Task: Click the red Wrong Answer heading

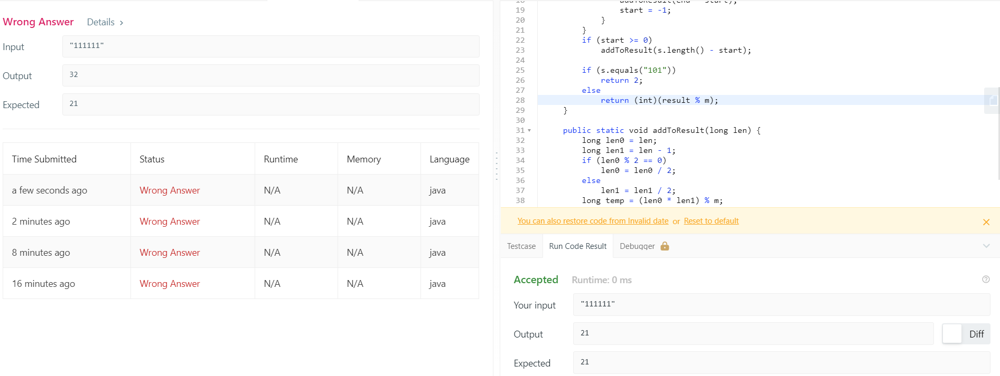Action: (38, 22)
